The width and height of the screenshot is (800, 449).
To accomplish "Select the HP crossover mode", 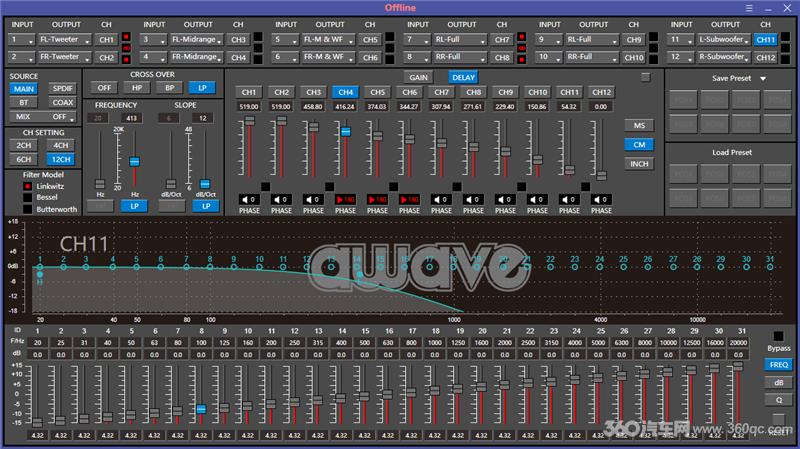I will pos(137,88).
